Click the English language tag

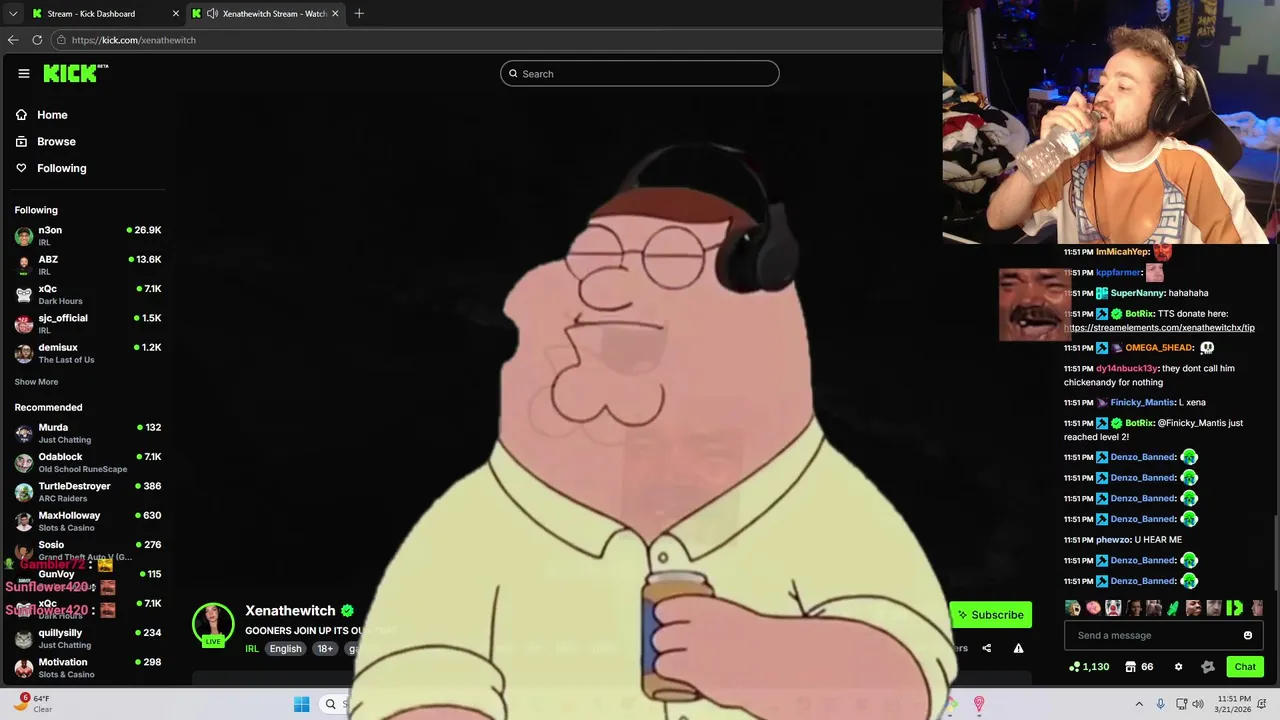285,649
